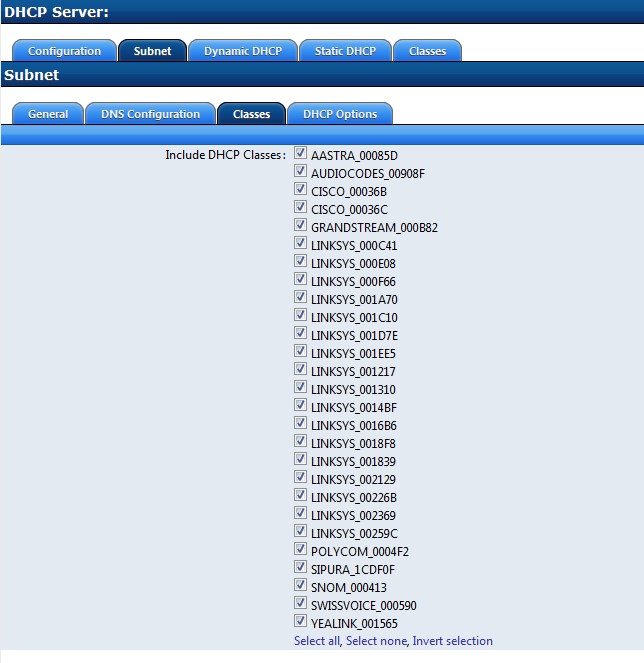
Task: Toggle the LINKSYS_0016B6 checkbox
Action: pos(300,423)
